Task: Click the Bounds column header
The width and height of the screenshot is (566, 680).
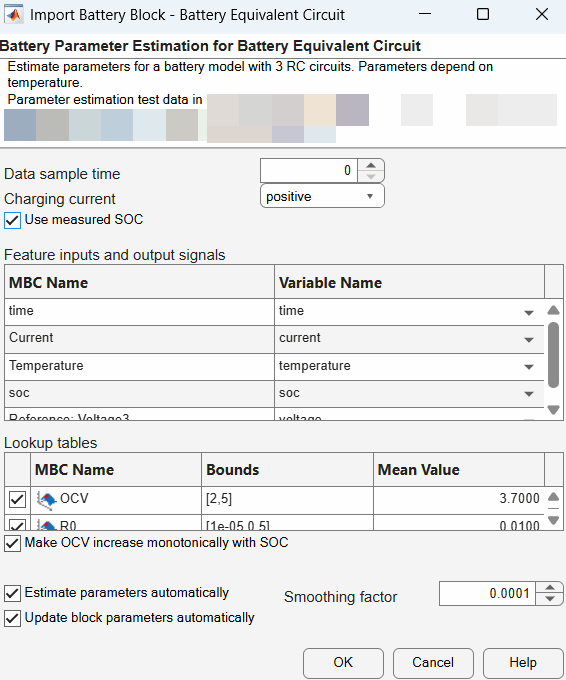Action: point(287,470)
